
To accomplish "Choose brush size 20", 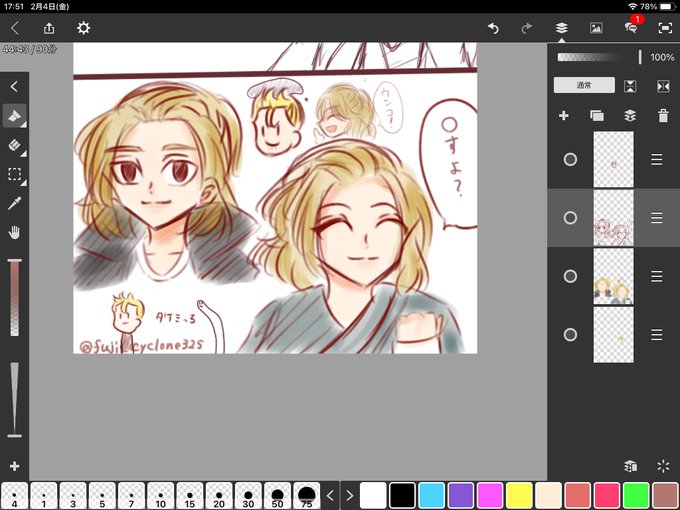I will 219,496.
